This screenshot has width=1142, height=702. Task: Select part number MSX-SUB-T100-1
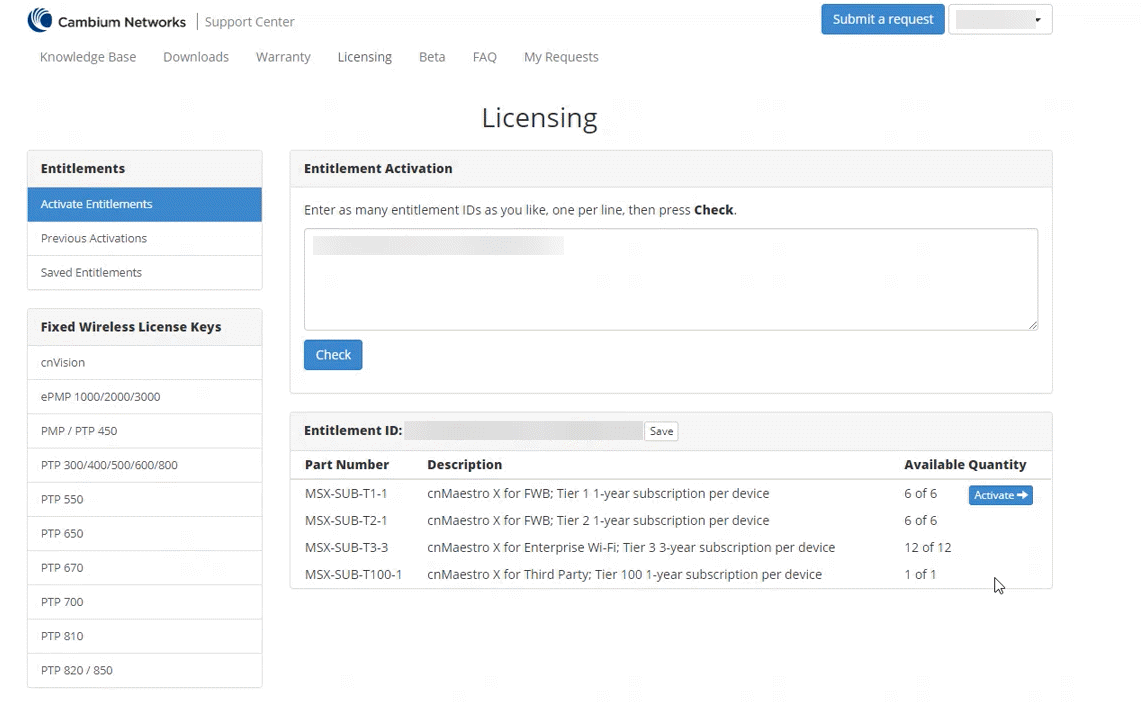(353, 575)
